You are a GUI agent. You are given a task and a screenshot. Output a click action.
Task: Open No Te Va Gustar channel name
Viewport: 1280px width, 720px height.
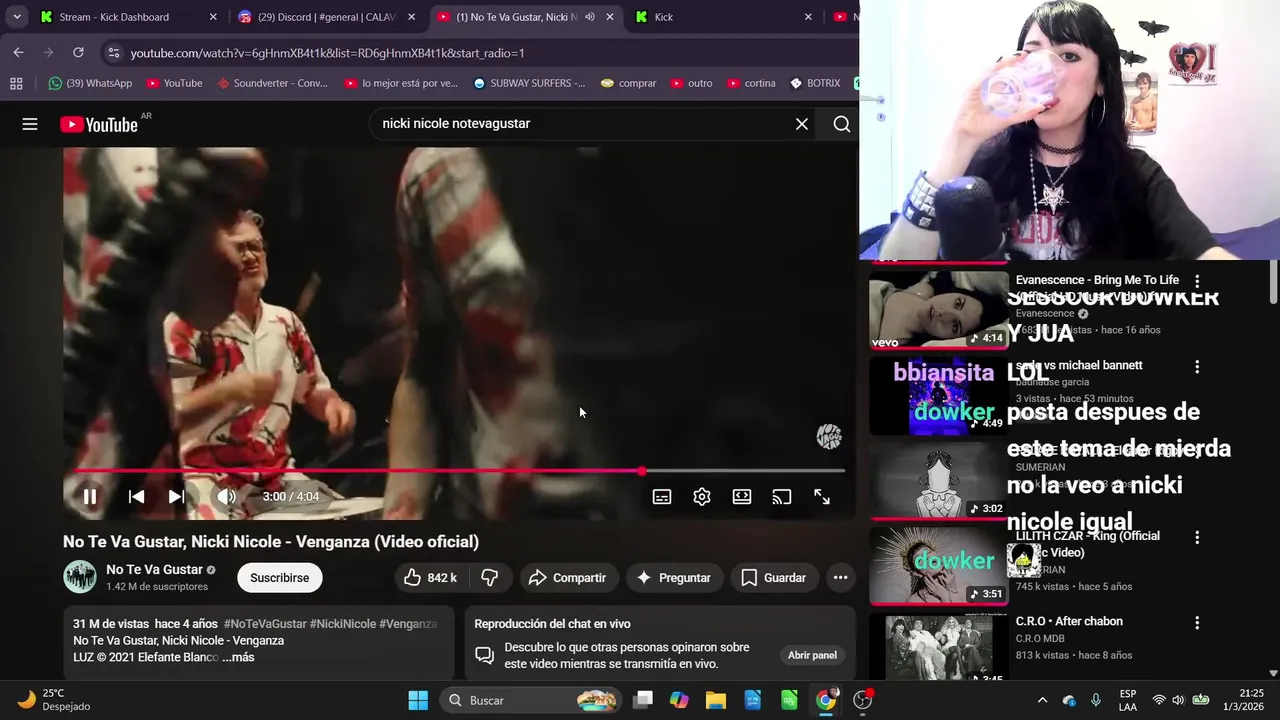click(x=154, y=569)
